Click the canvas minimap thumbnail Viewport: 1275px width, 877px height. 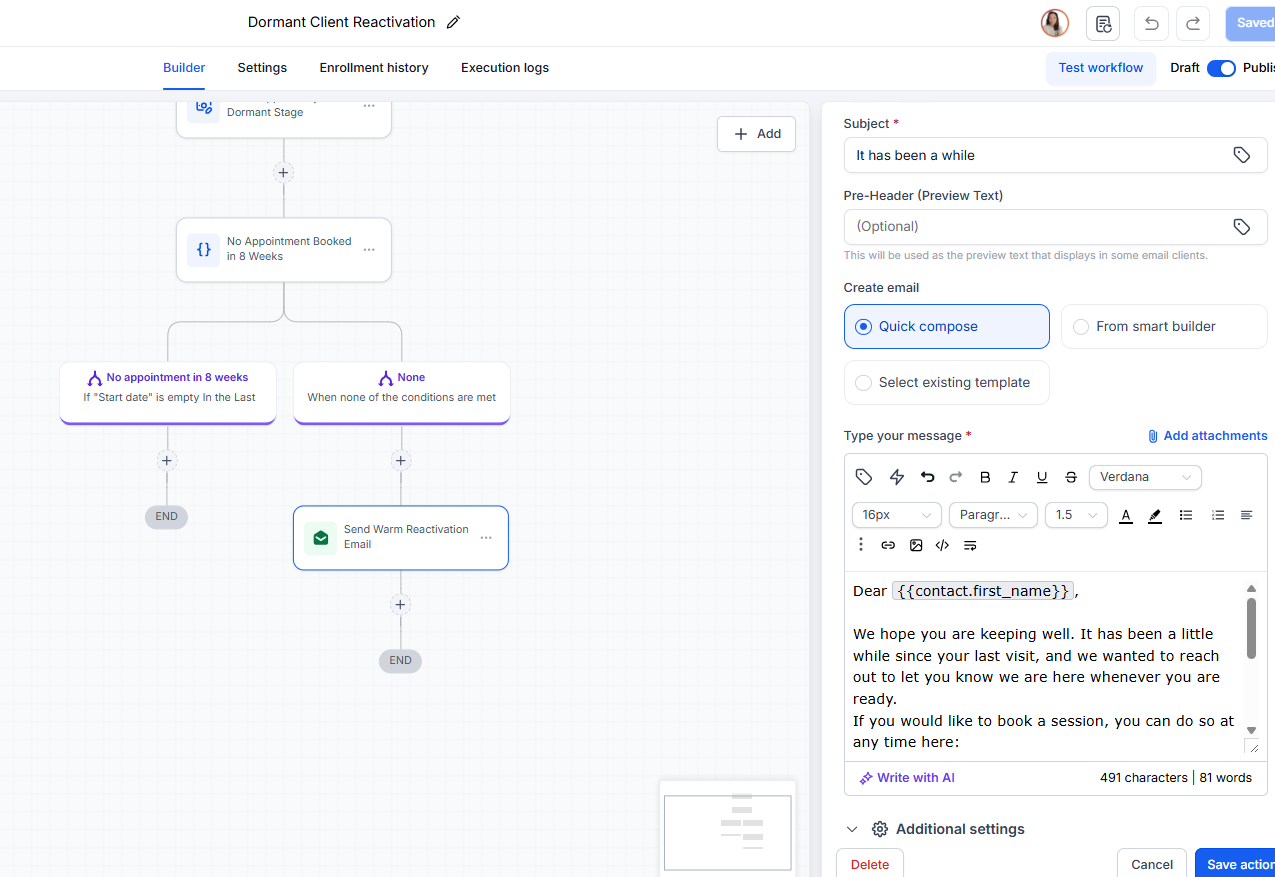(x=728, y=832)
